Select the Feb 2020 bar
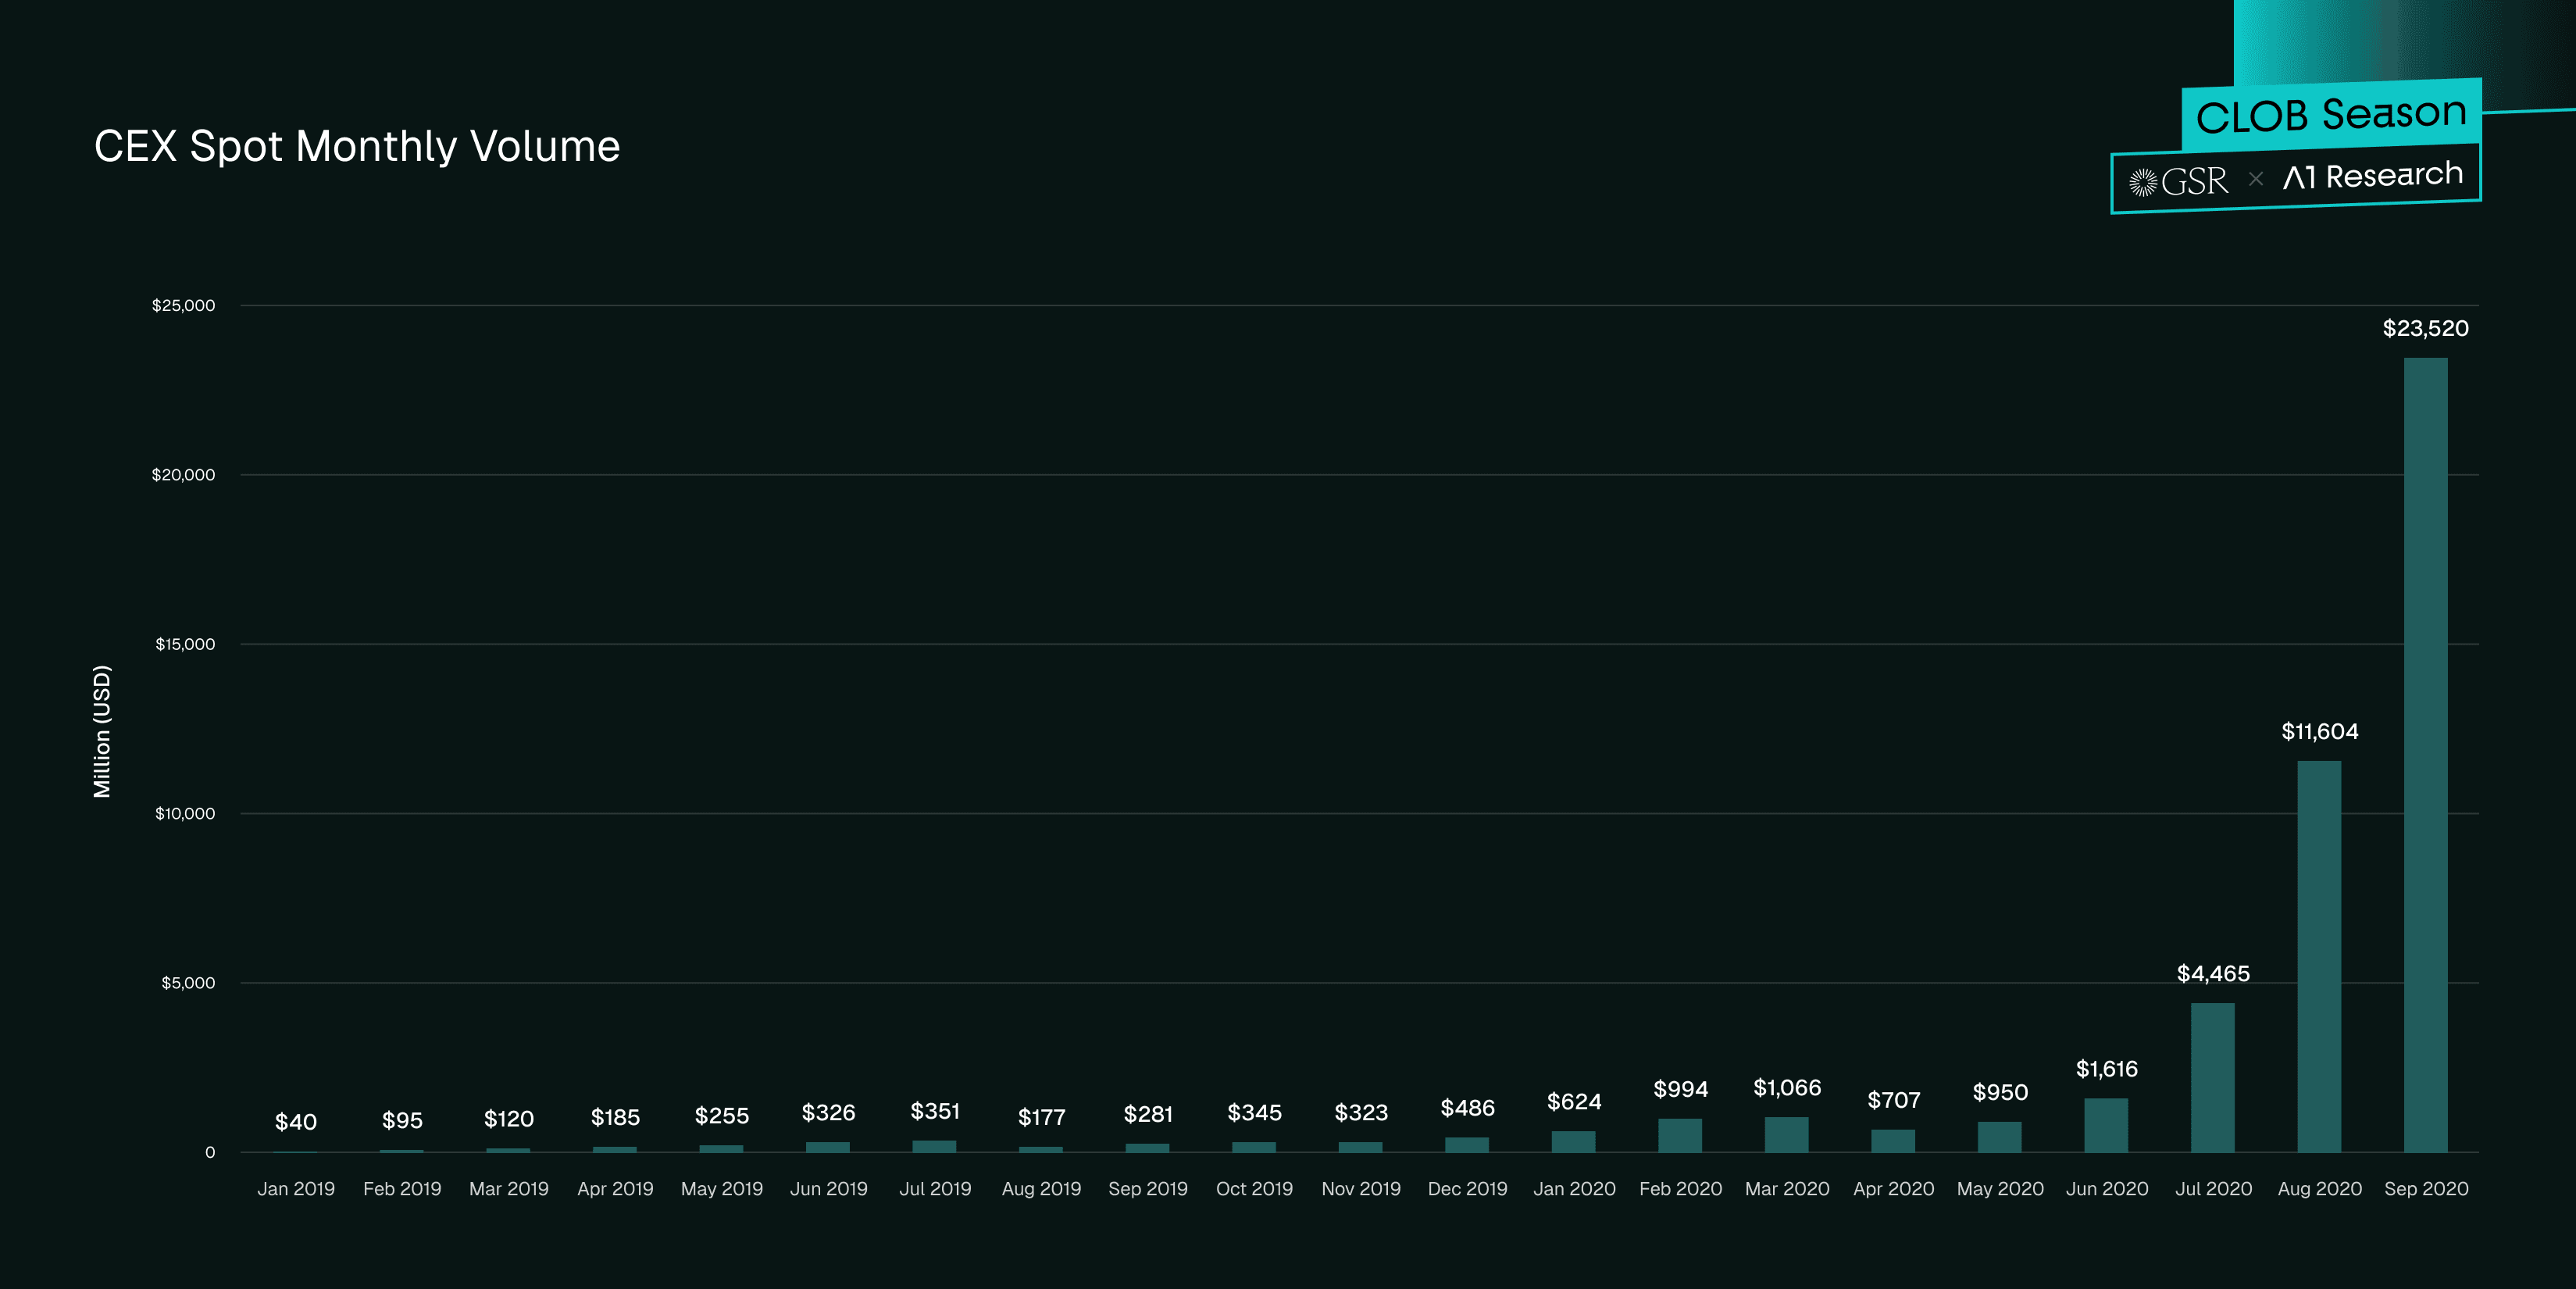2576x1289 pixels. click(x=1680, y=1135)
